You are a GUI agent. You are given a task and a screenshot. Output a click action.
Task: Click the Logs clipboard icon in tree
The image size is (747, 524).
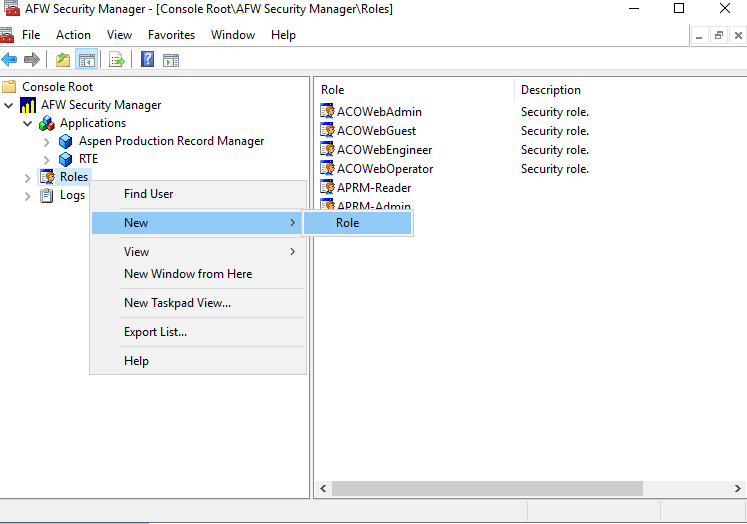point(47,195)
